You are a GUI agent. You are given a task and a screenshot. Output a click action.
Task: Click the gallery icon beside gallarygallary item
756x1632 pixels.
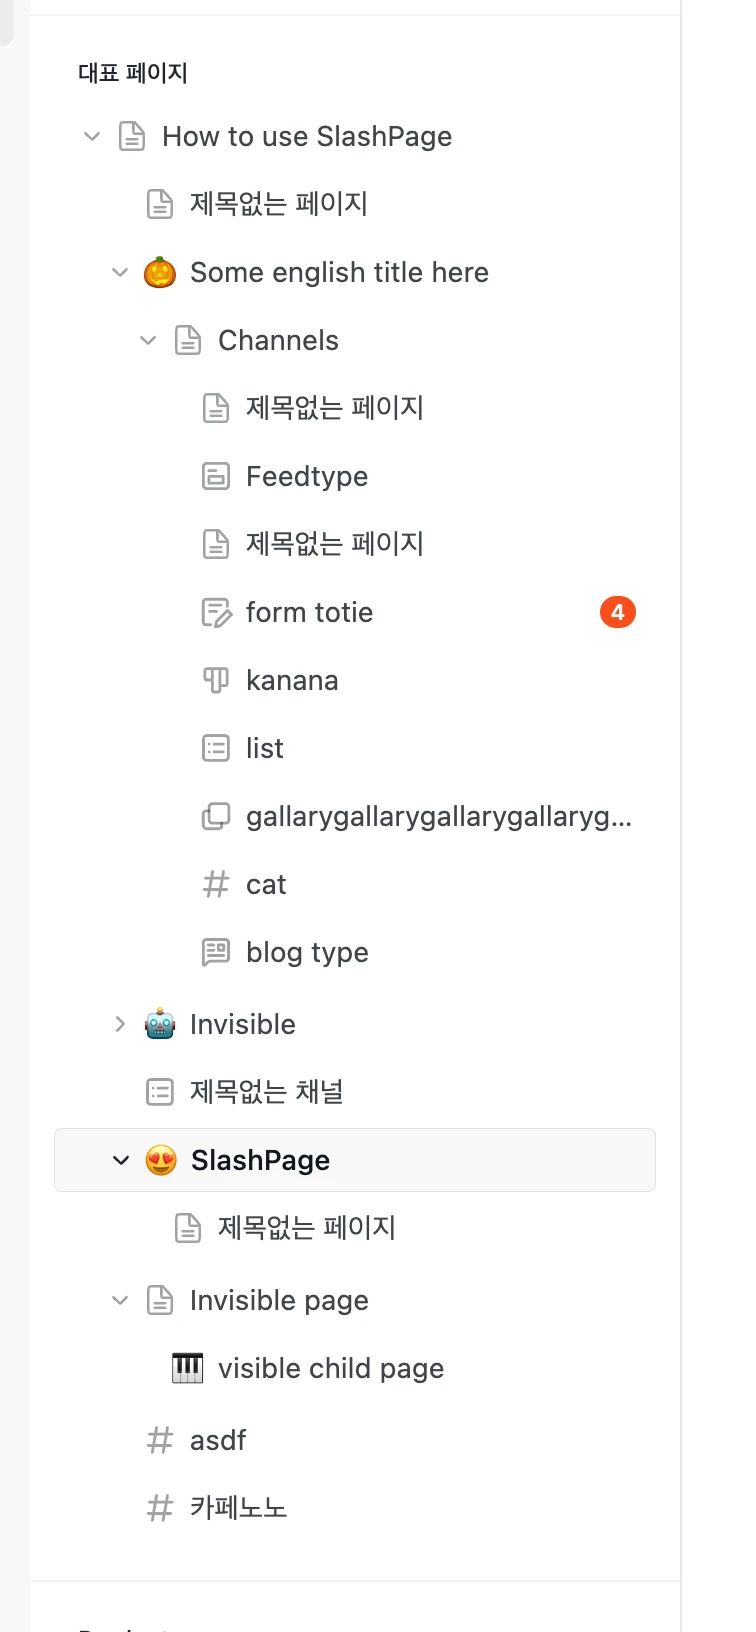pyautogui.click(x=216, y=816)
